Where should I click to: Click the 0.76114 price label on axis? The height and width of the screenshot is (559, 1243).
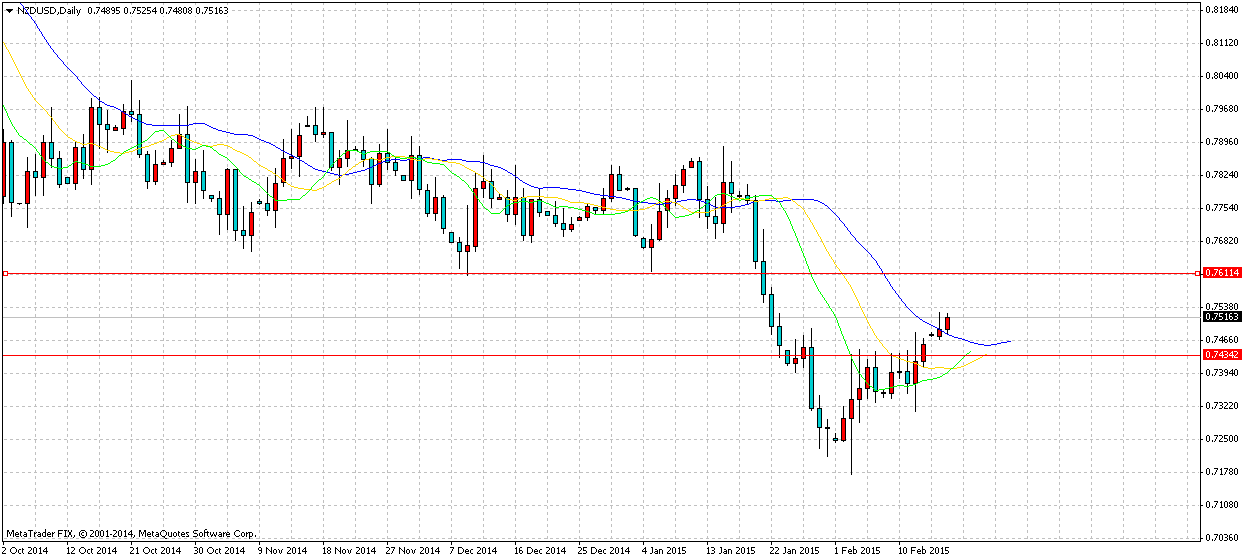1222,273
